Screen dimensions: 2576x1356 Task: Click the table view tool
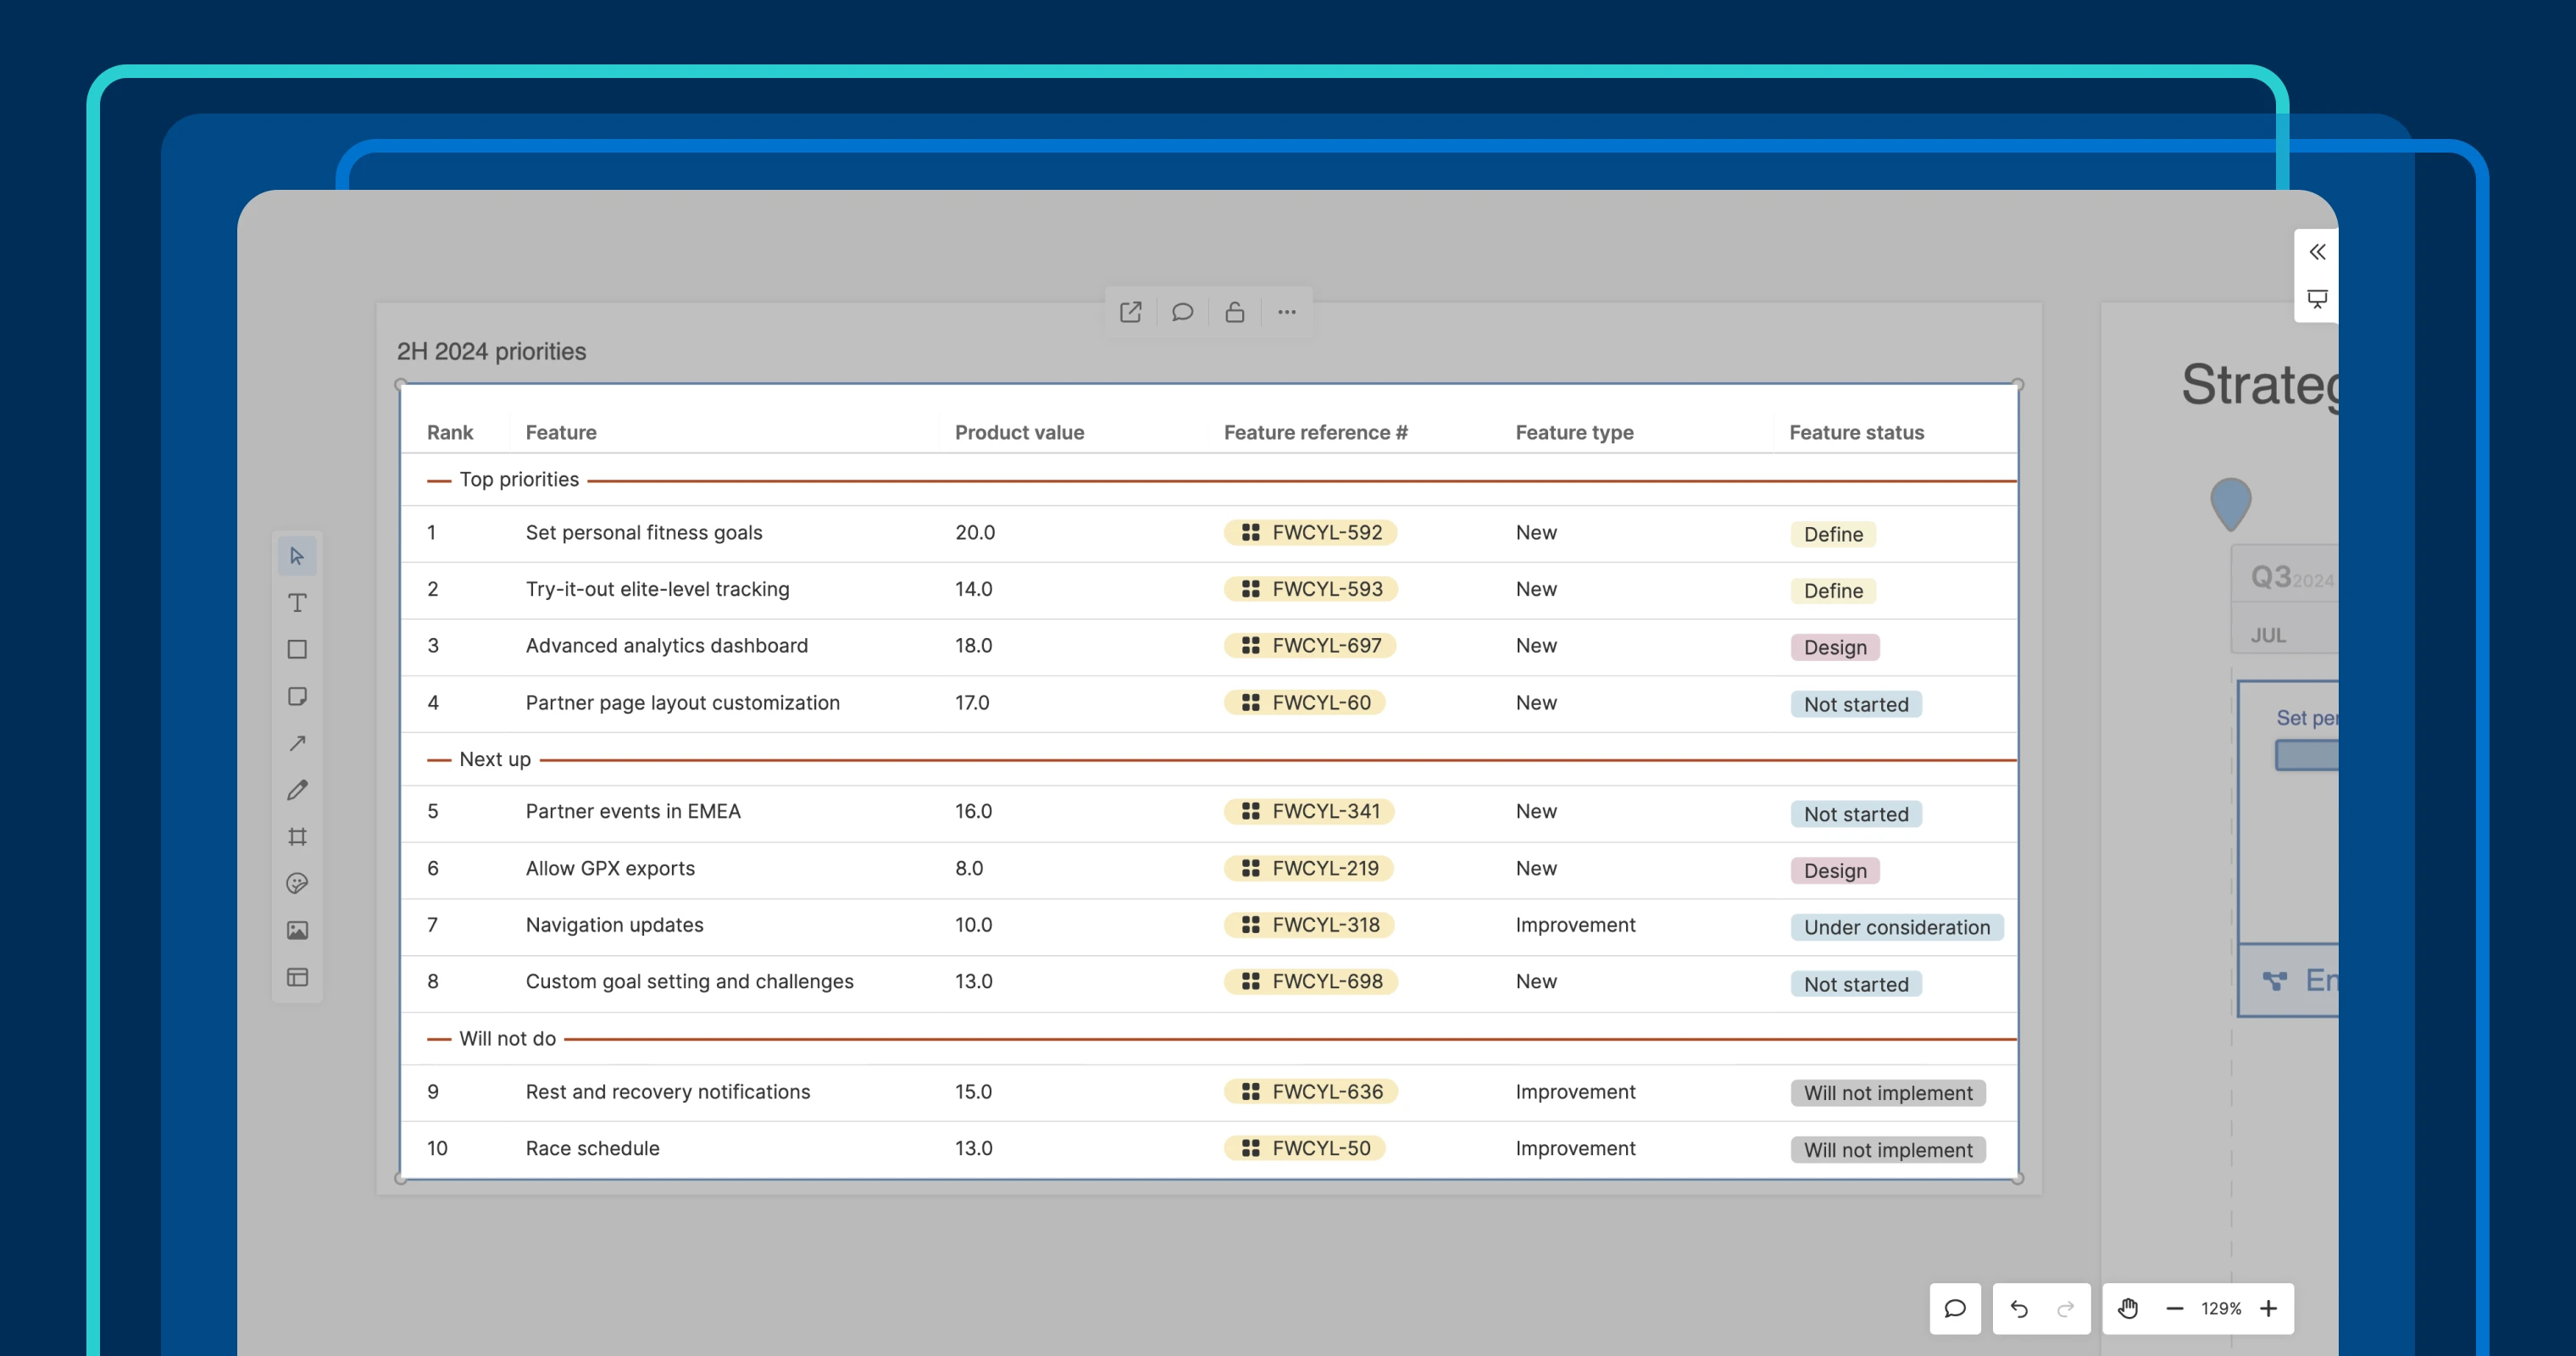[x=297, y=977]
